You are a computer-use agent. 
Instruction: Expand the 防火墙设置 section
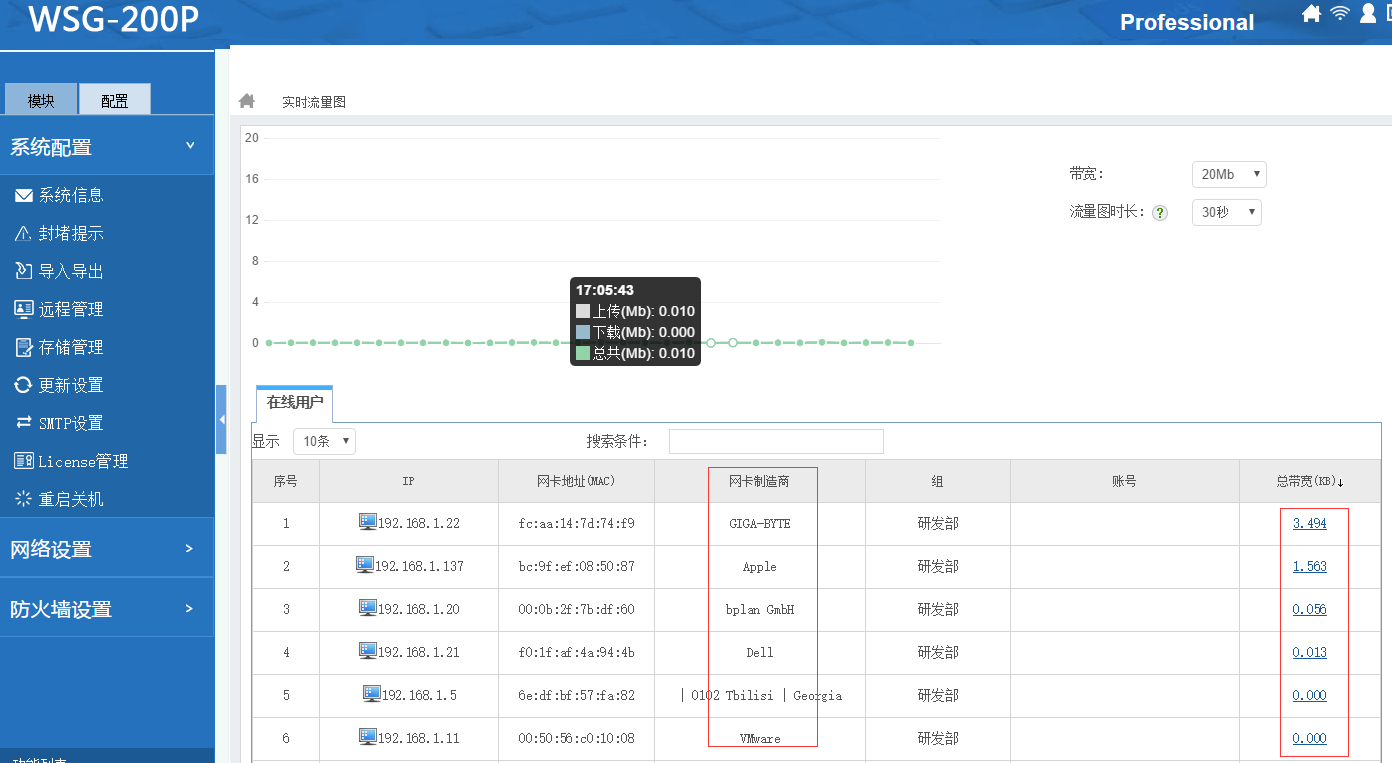(x=107, y=609)
